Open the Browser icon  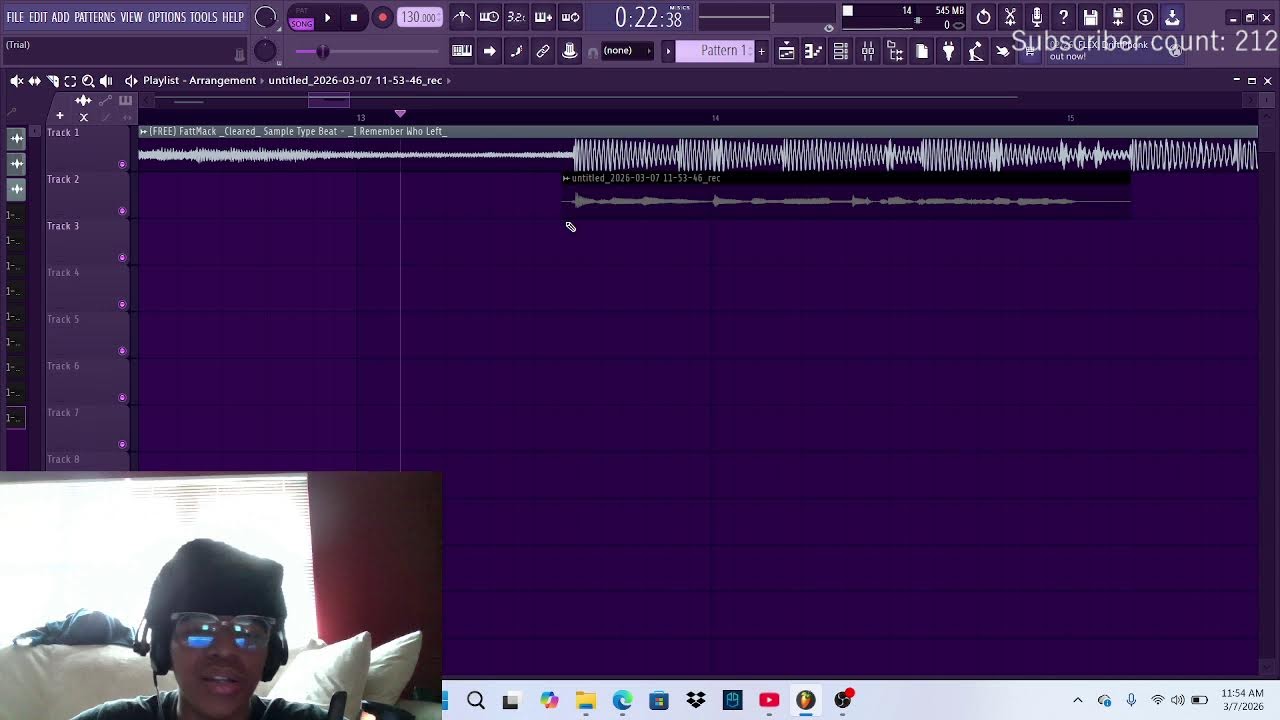895,51
